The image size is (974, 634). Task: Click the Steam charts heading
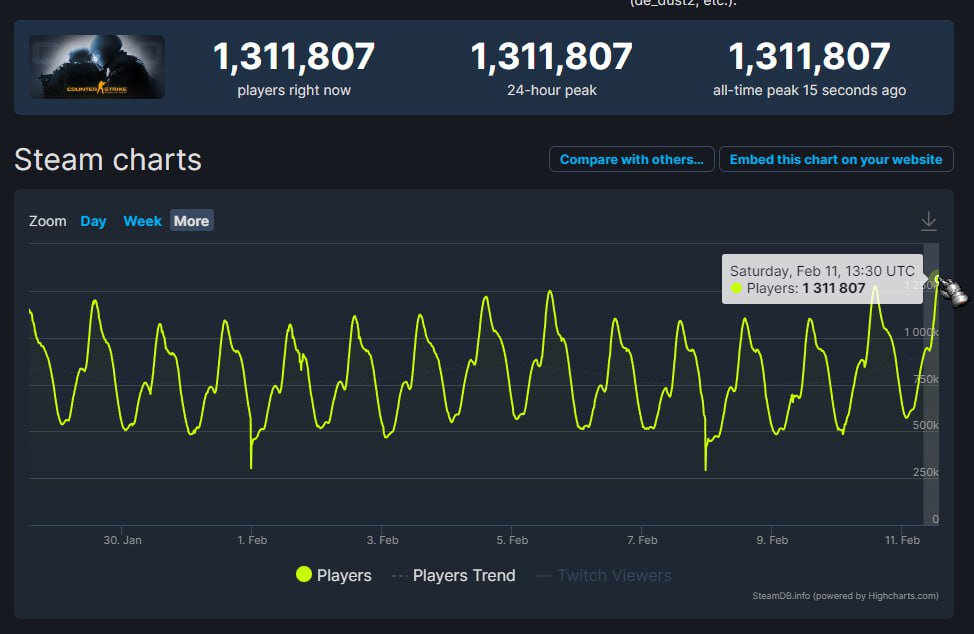tap(108, 160)
